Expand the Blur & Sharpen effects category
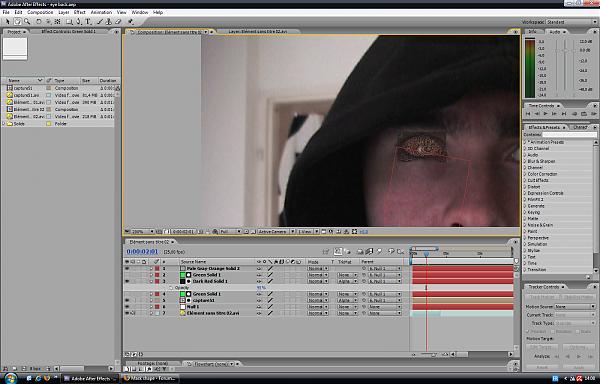The height and width of the screenshot is (384, 600). pyautogui.click(x=525, y=161)
